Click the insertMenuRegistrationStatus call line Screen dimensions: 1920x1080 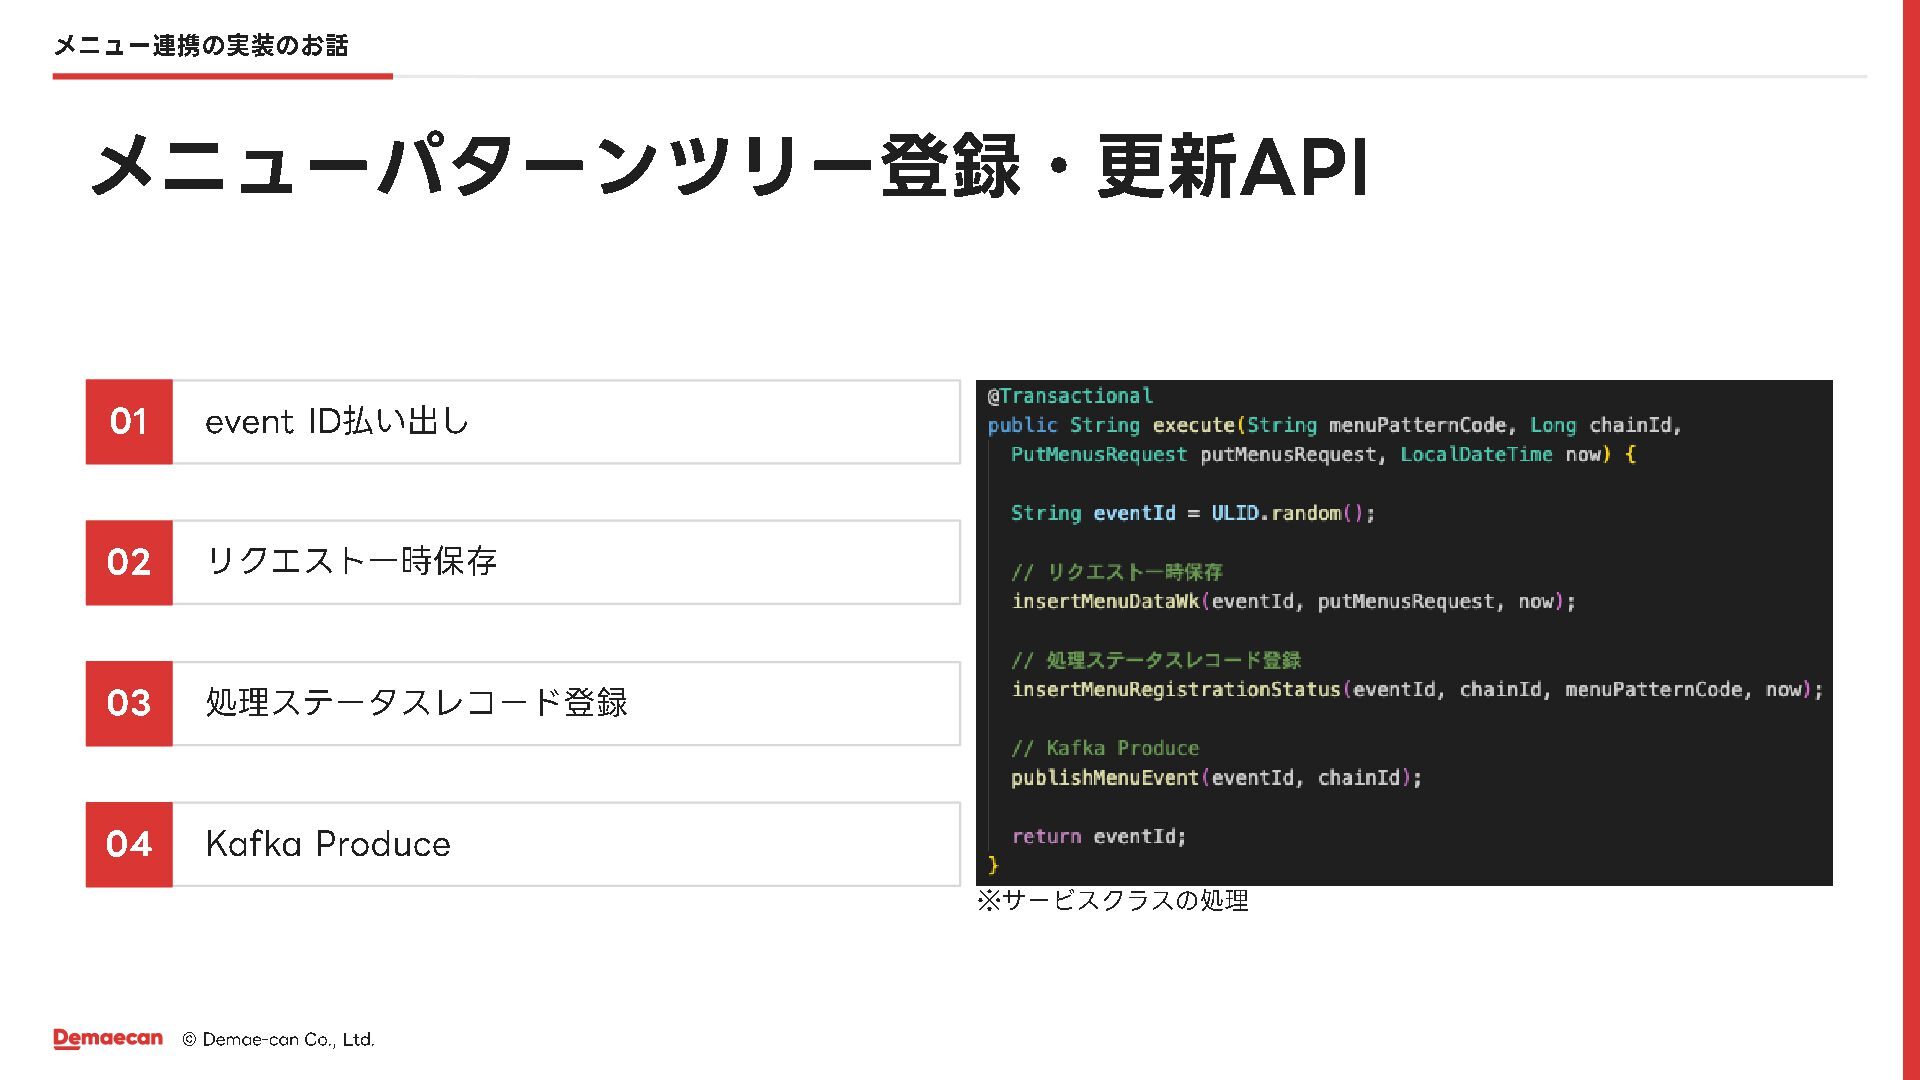[x=1417, y=689]
